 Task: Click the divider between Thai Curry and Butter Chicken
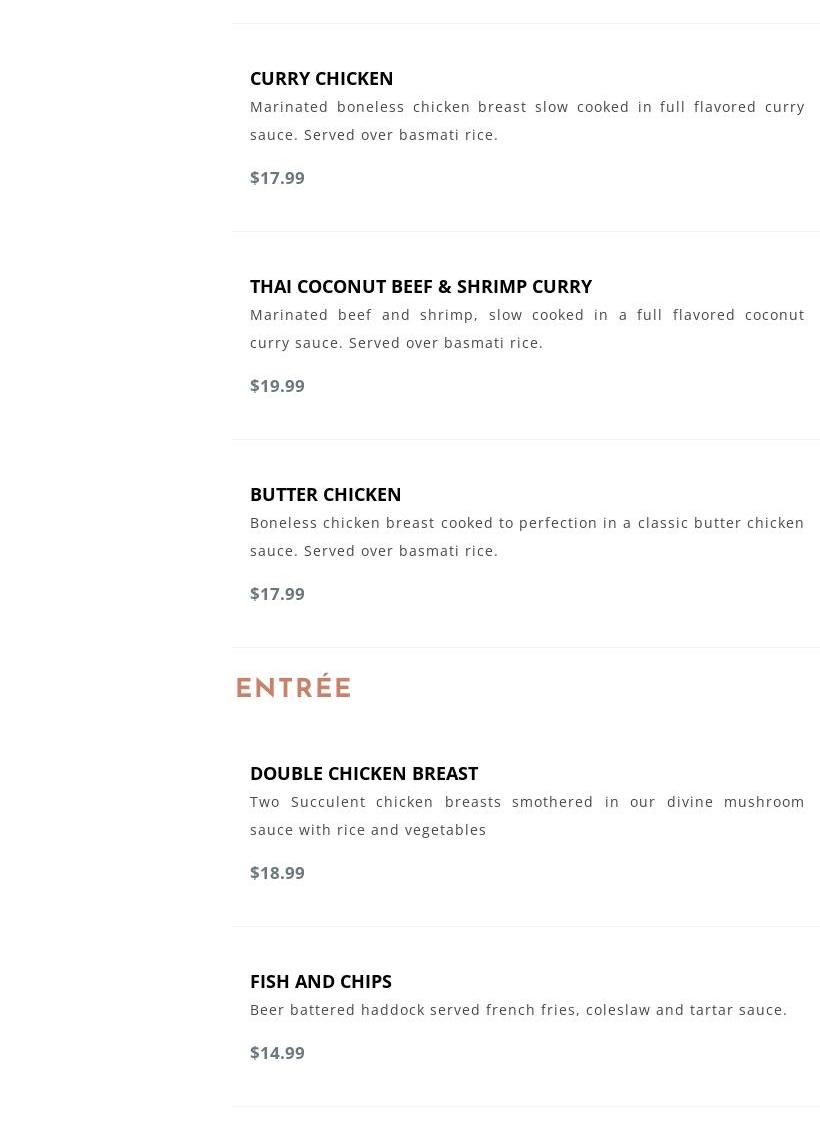(x=525, y=440)
